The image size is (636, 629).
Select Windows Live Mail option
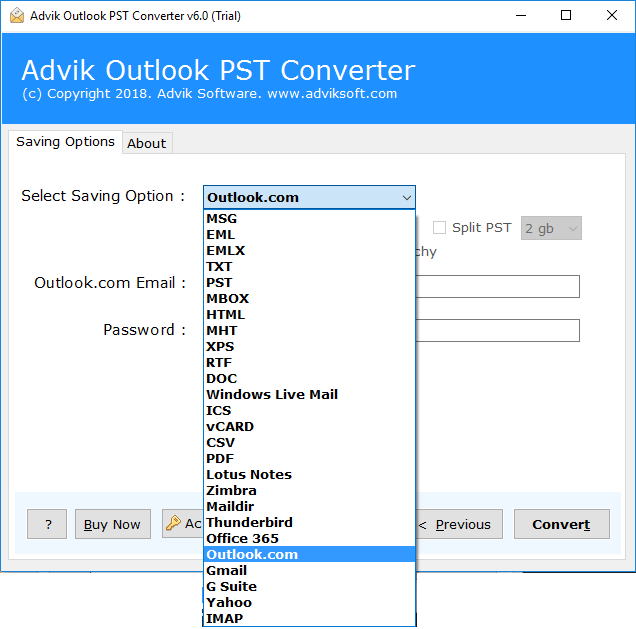point(309,395)
